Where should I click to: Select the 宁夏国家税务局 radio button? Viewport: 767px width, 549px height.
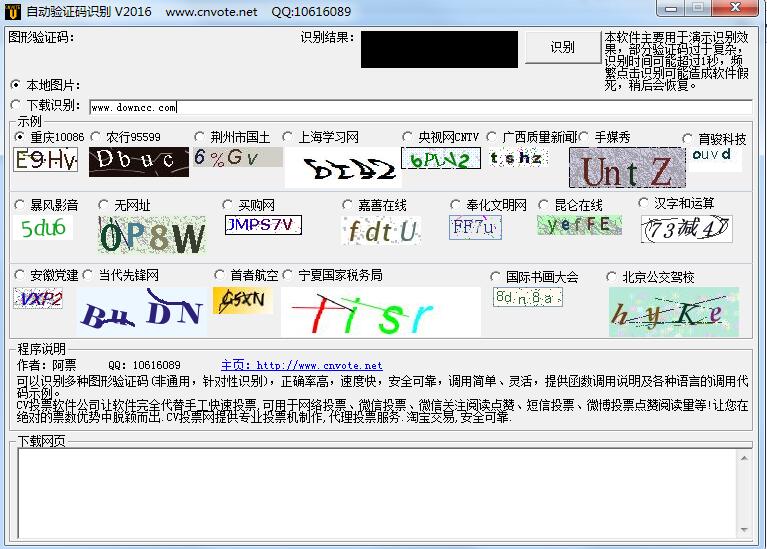(288, 275)
